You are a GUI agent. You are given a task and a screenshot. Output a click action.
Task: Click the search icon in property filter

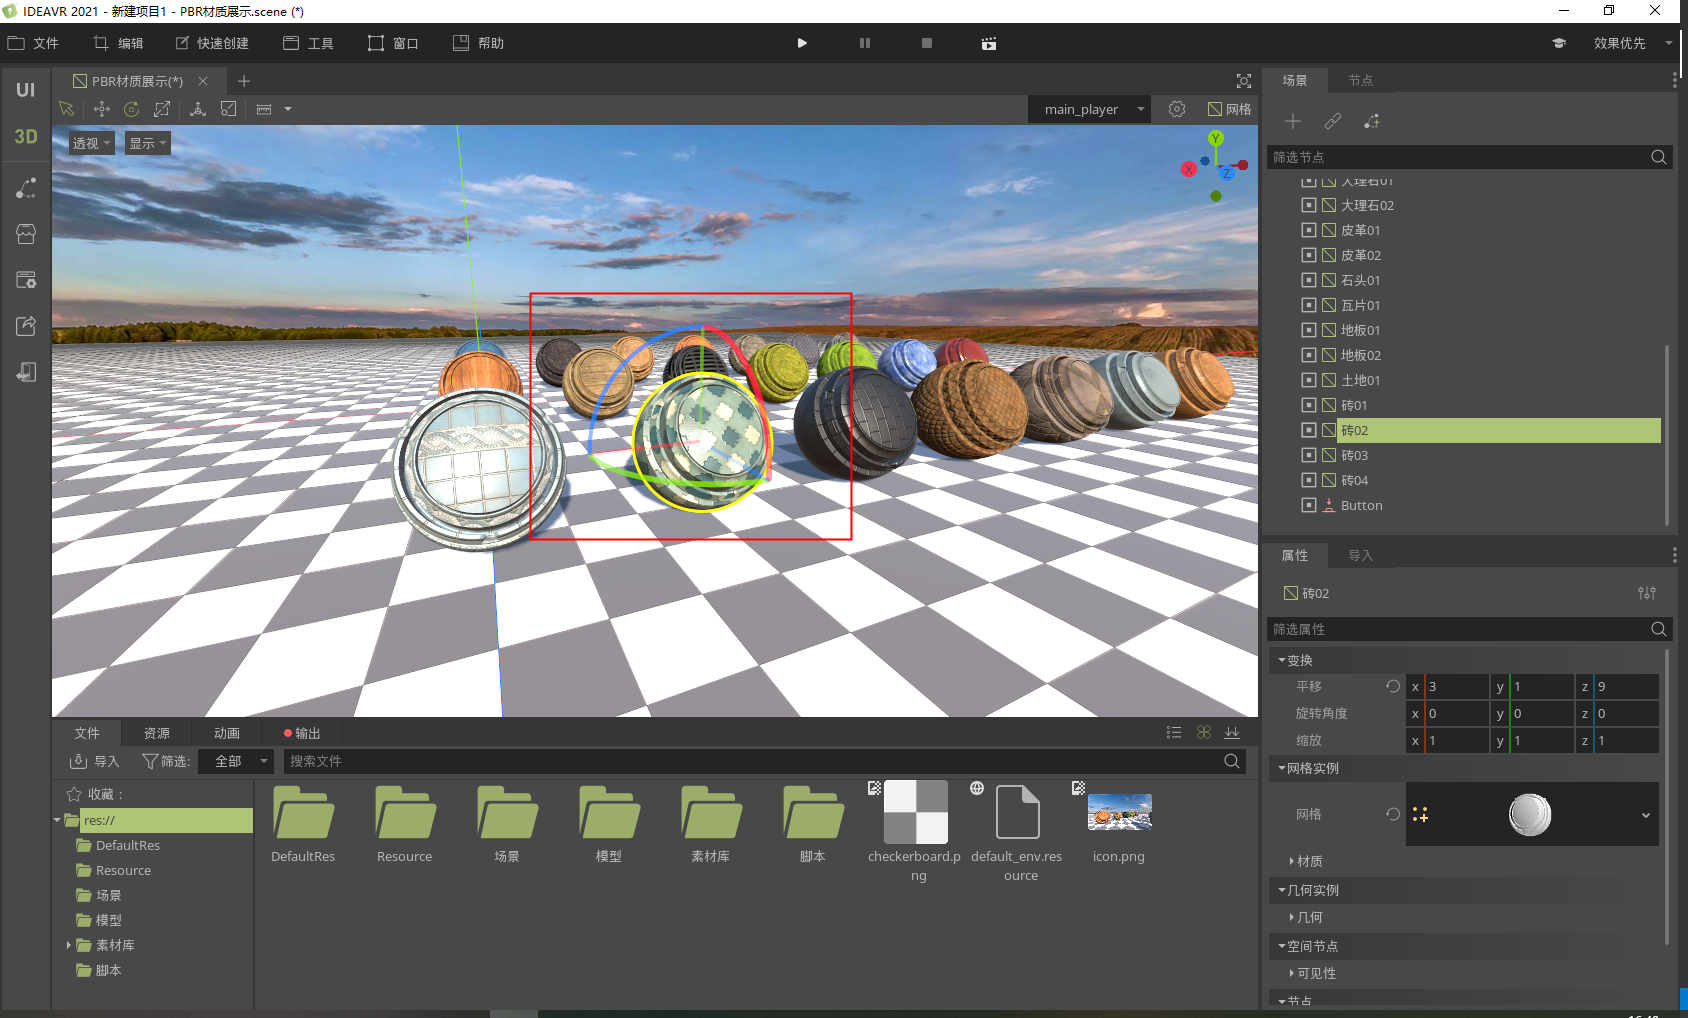1658,629
